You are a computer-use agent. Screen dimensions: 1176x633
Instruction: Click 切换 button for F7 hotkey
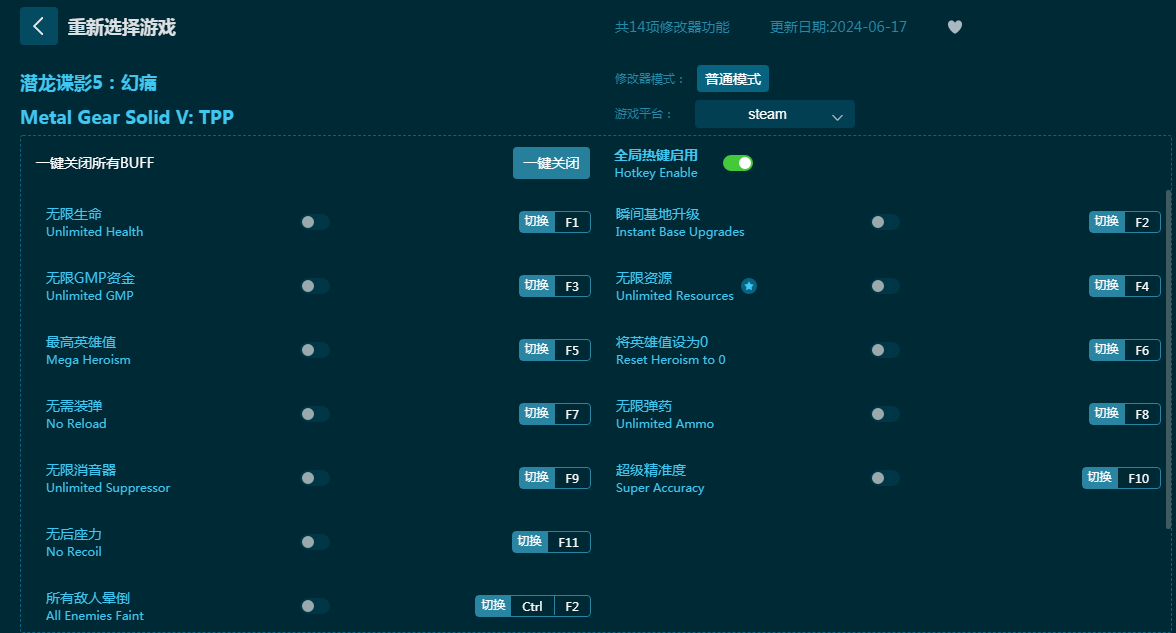(x=536, y=414)
